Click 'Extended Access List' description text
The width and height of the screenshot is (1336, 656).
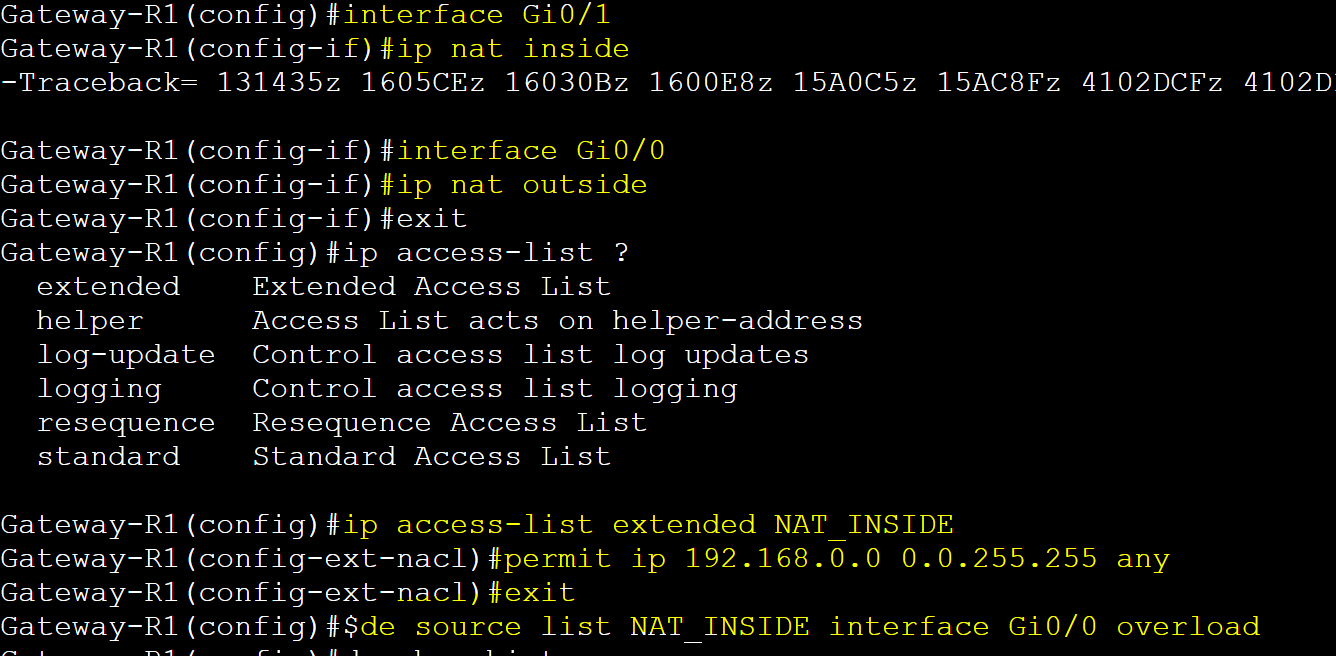(x=431, y=287)
